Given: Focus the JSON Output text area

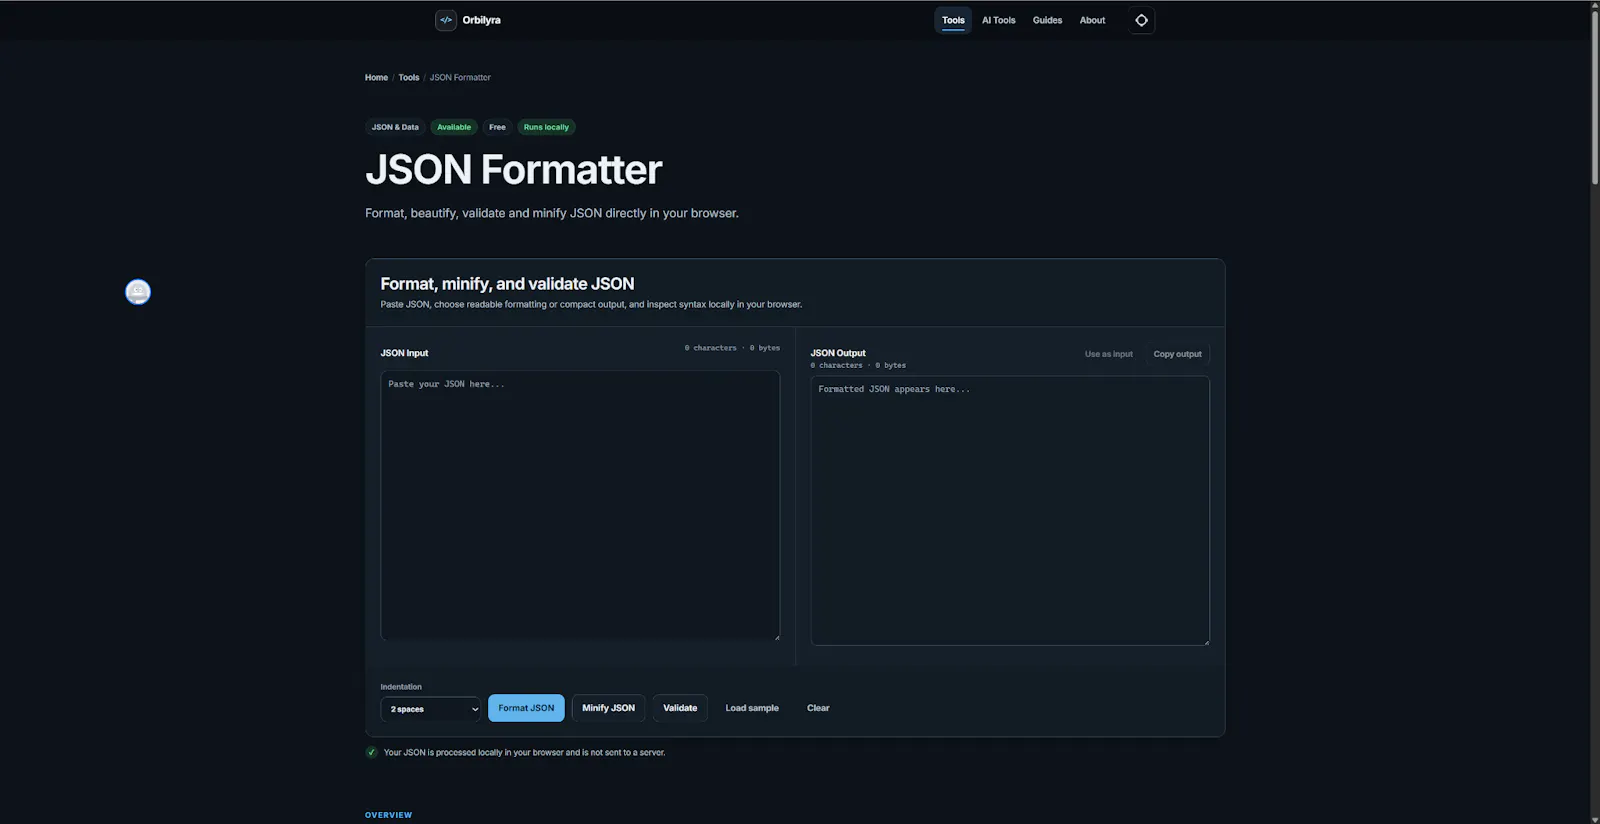Looking at the screenshot, I should coord(1010,510).
